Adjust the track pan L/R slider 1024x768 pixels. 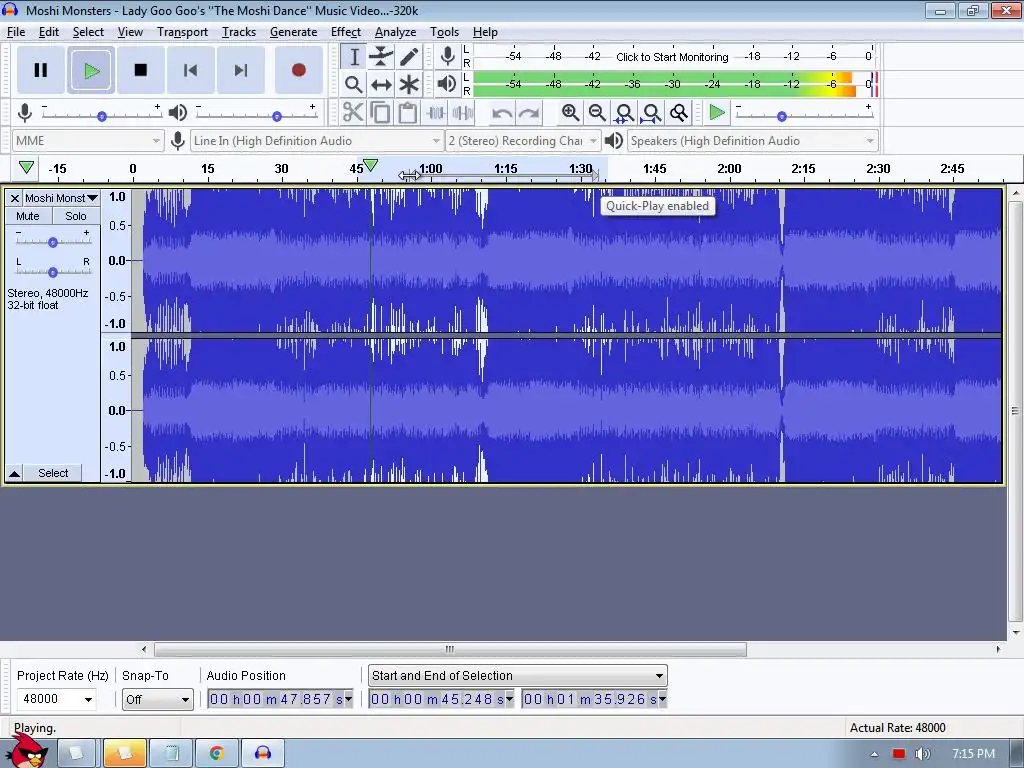pos(53,272)
